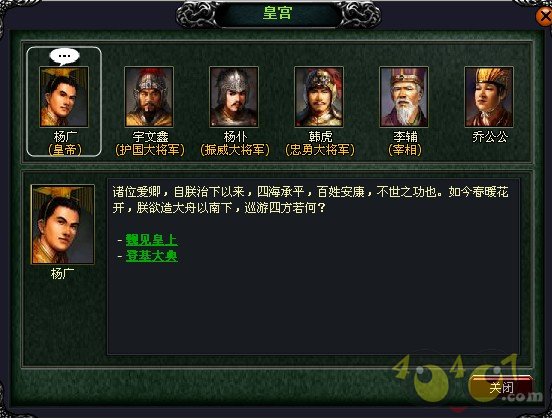Click 乔公公 eunuch portrait
Image resolution: width=552 pixels, height=418 pixels.
coord(489,97)
